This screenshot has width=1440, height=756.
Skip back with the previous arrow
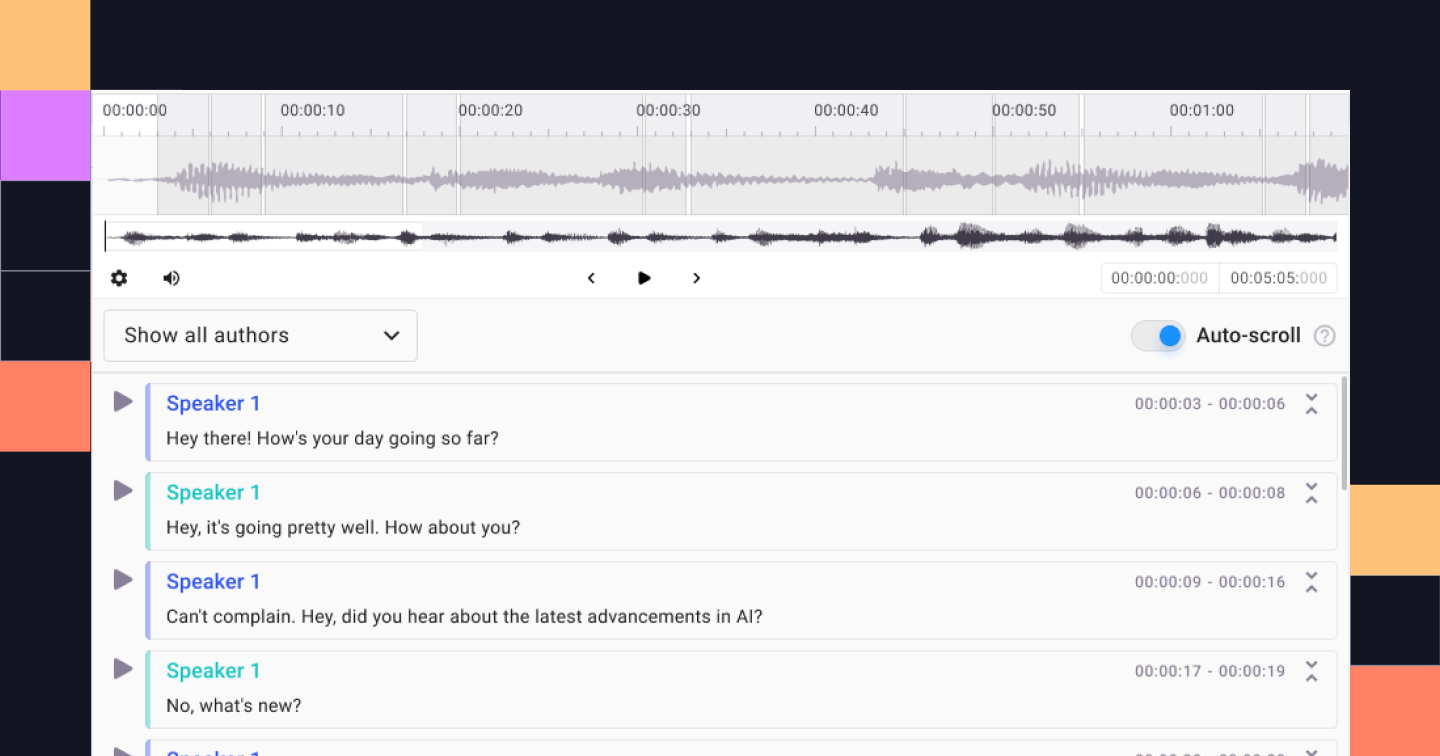(x=591, y=278)
